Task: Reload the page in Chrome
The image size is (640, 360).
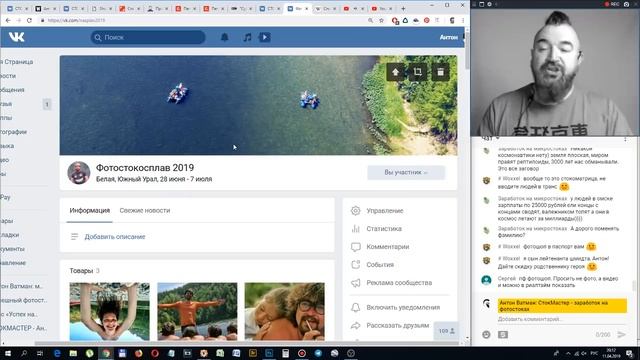Action: (x=29, y=20)
